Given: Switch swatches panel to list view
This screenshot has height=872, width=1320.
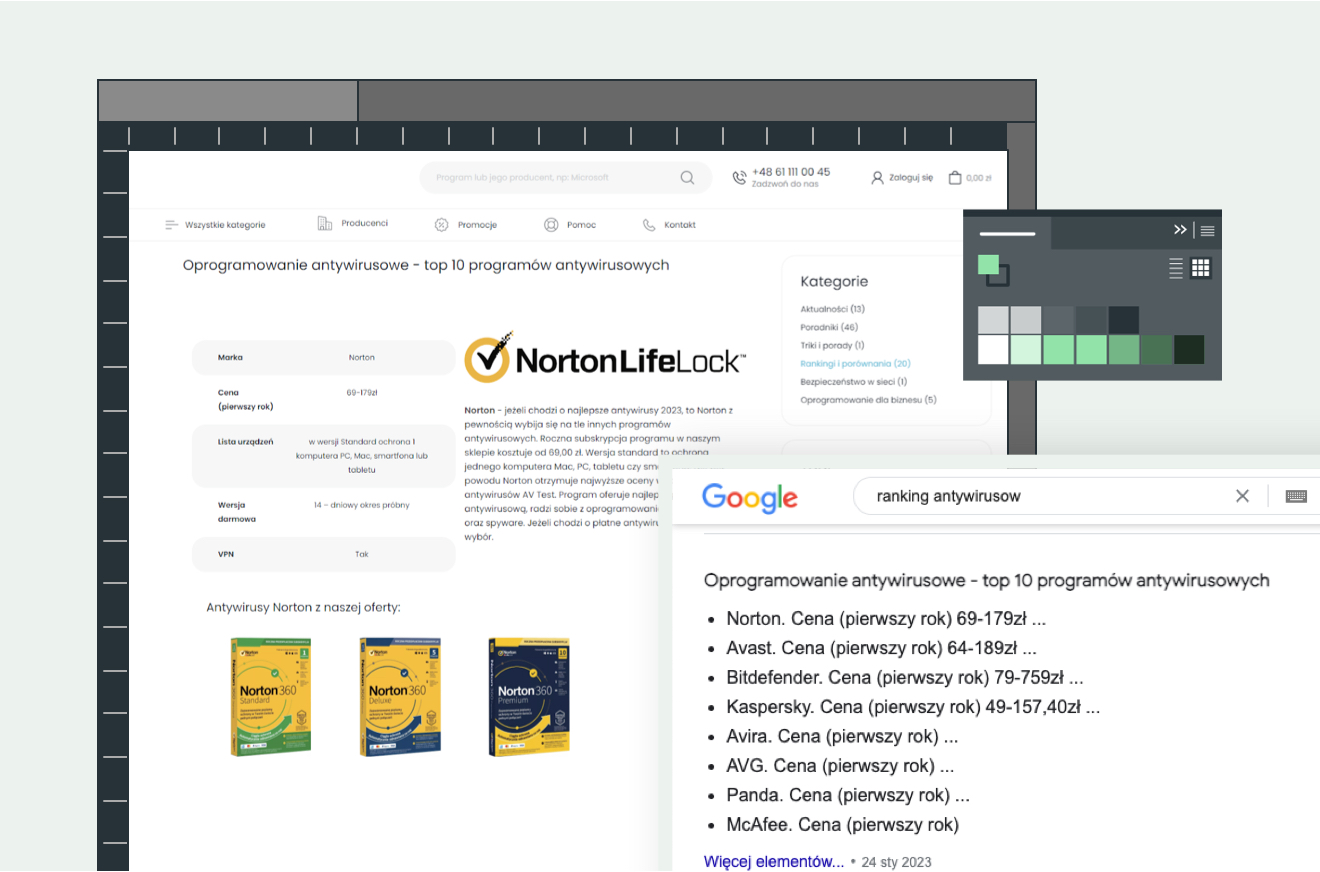Looking at the screenshot, I should click(1176, 267).
